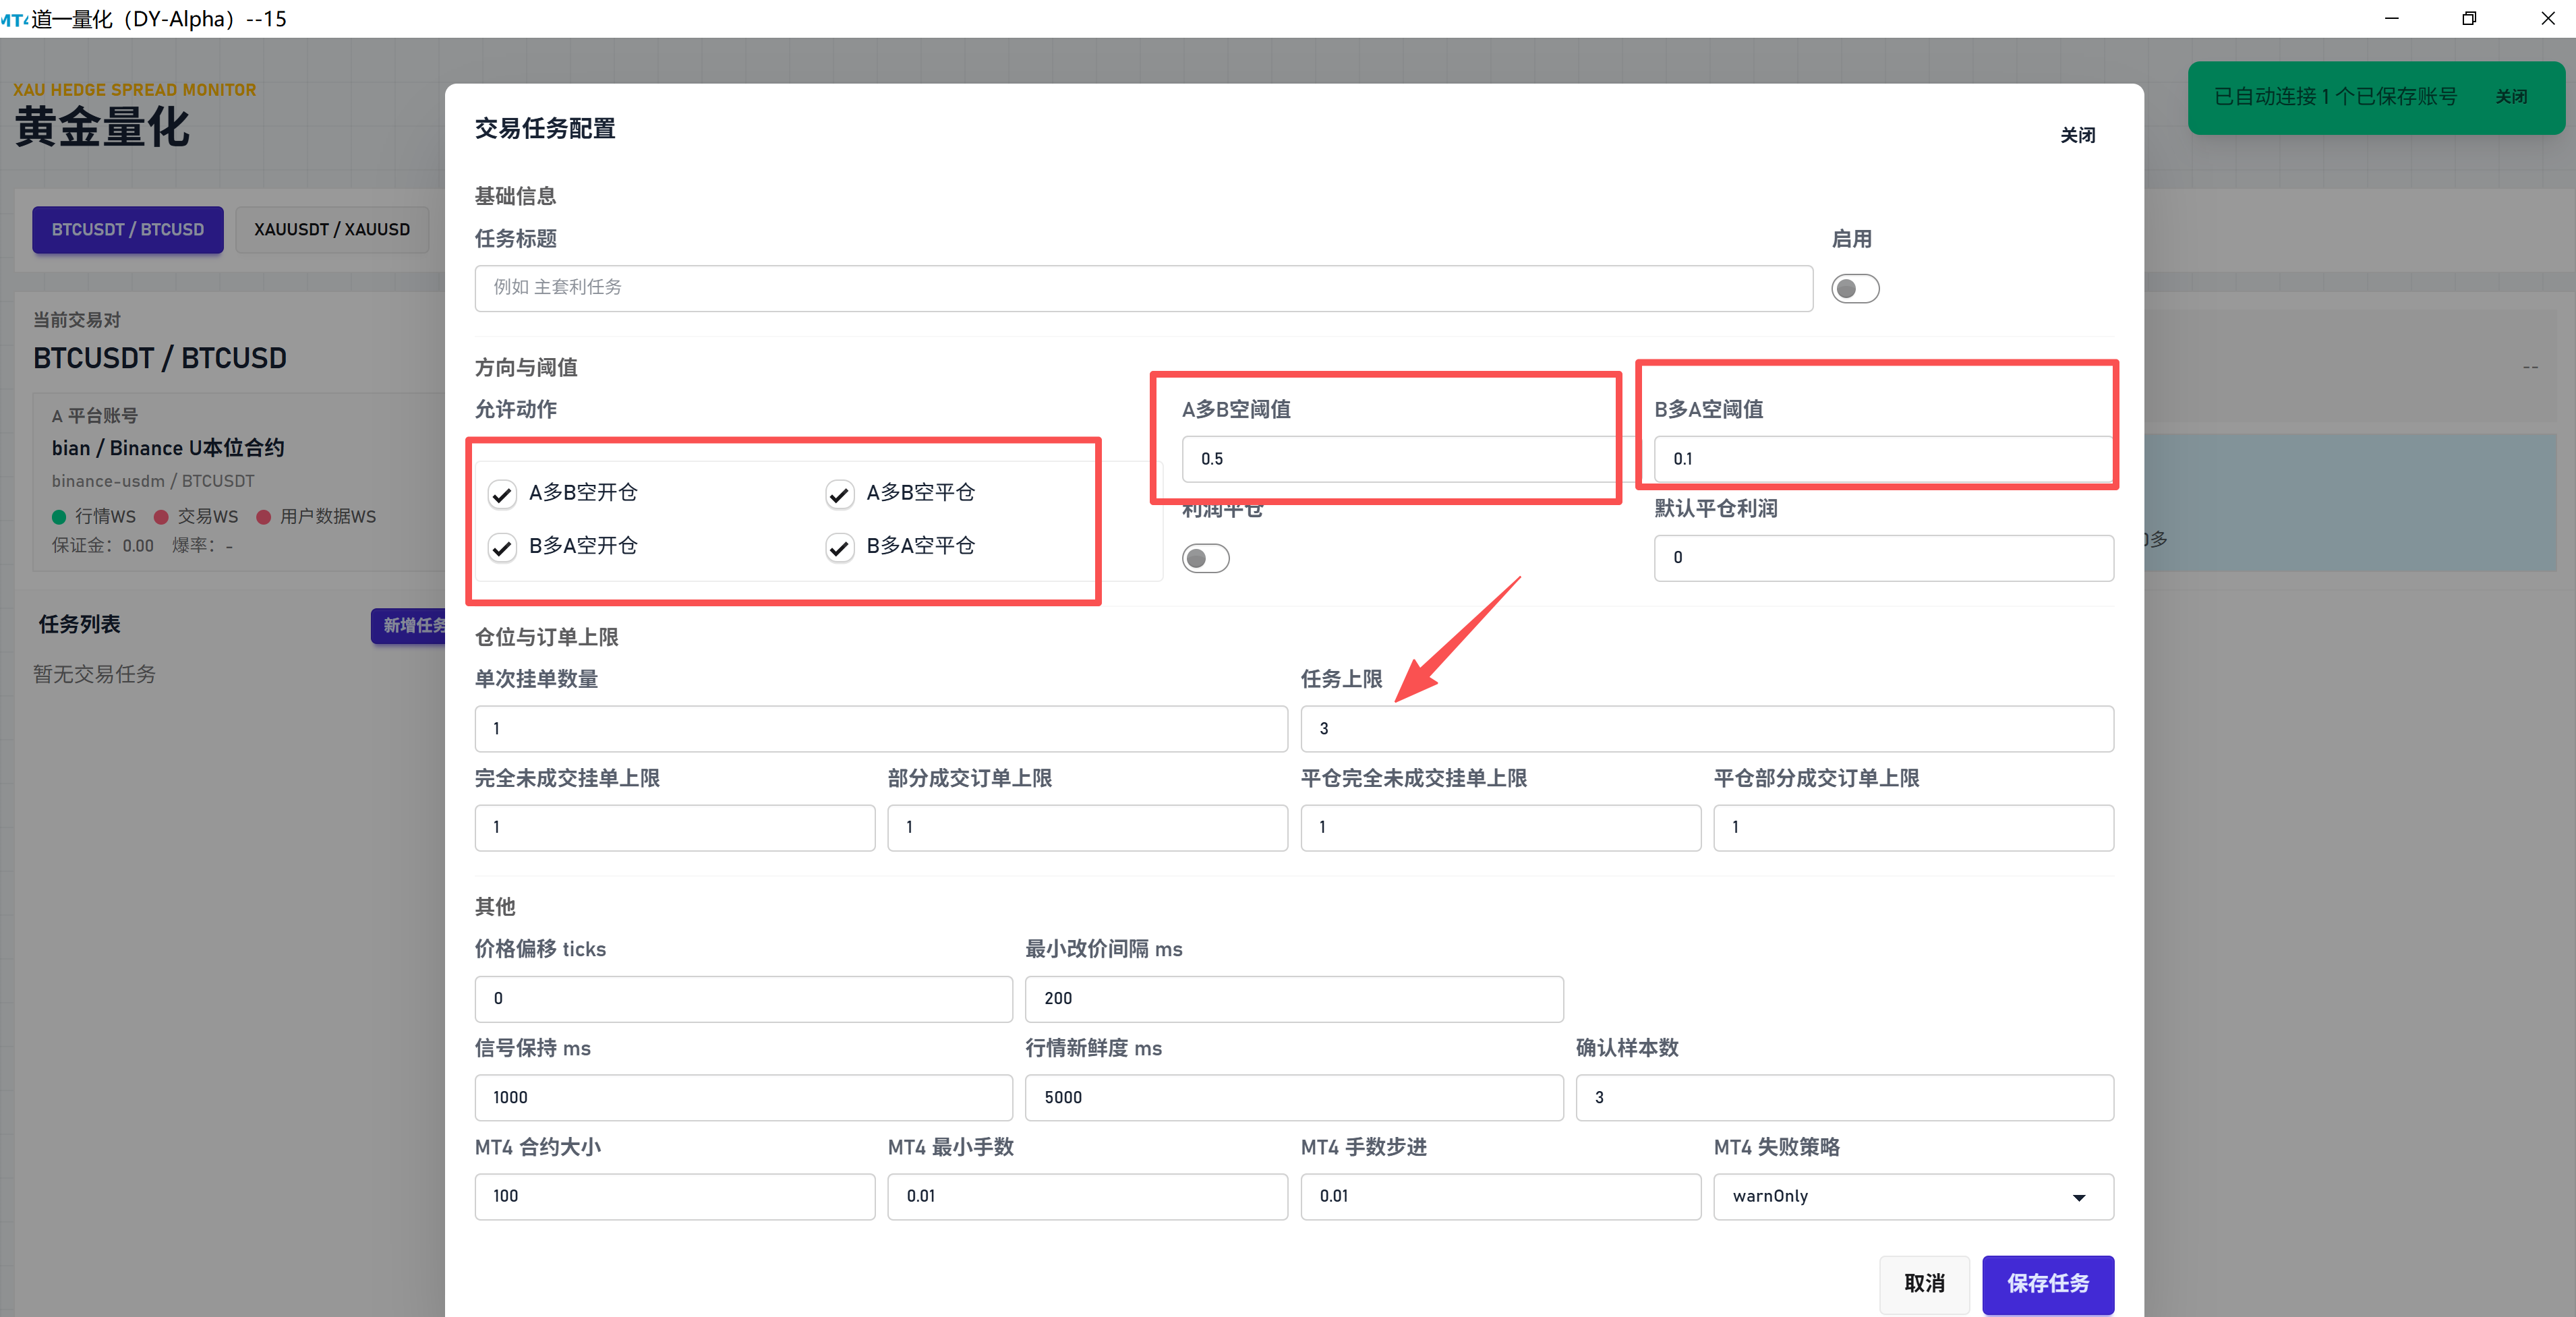Edit the 行情新鲜度 ms field
The width and height of the screenshot is (2576, 1317).
coord(1294,1098)
